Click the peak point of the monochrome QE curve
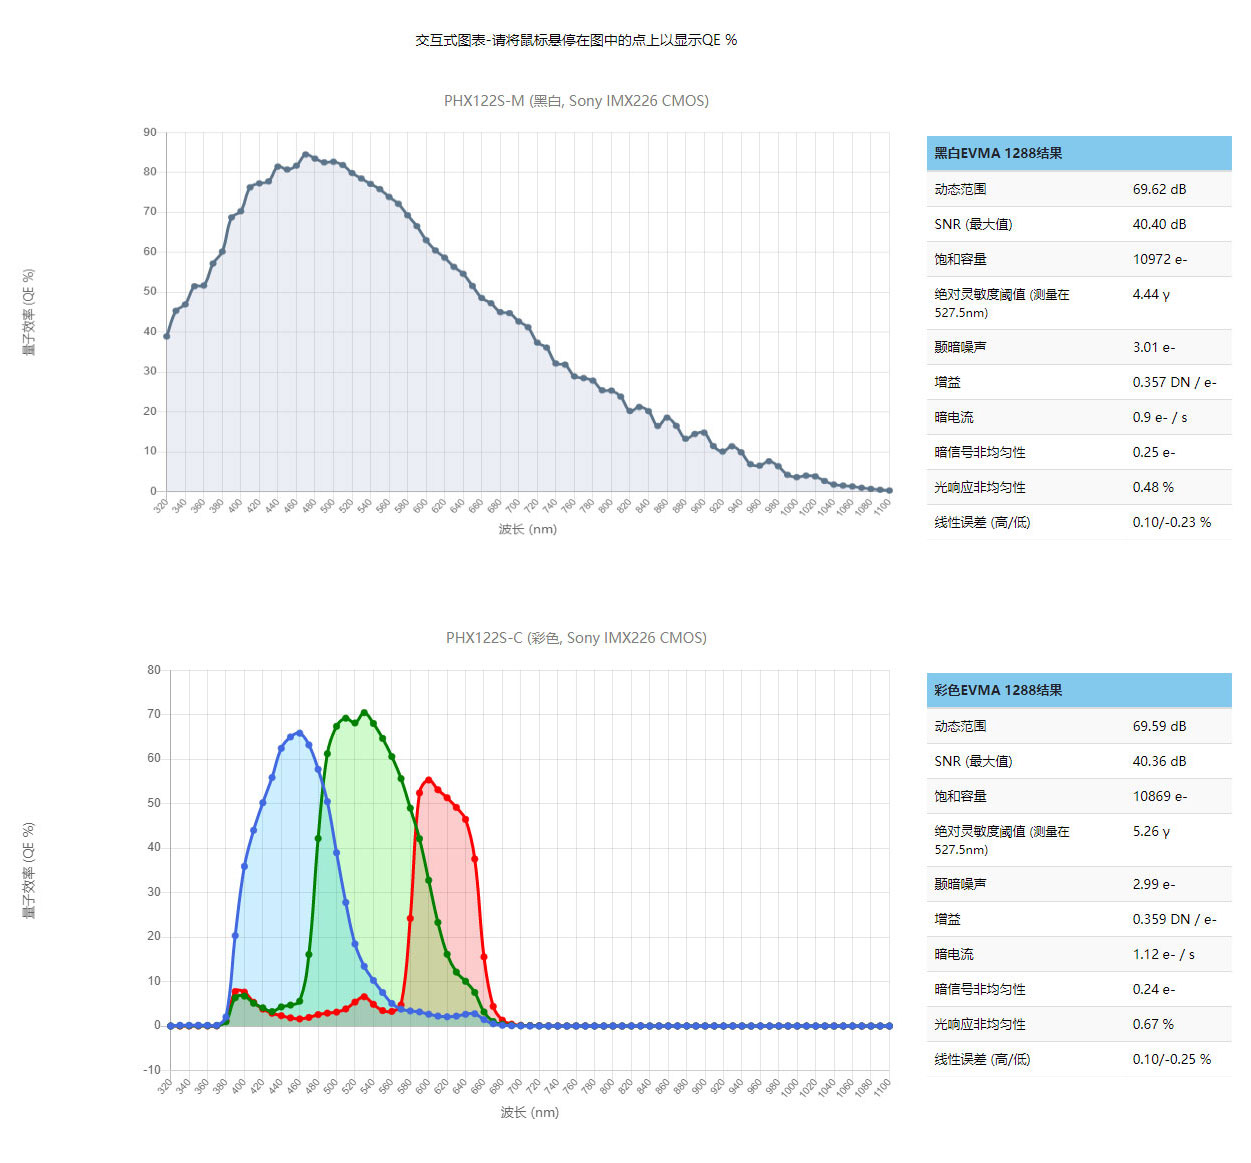Viewport: 1251px width, 1163px height. (306, 155)
